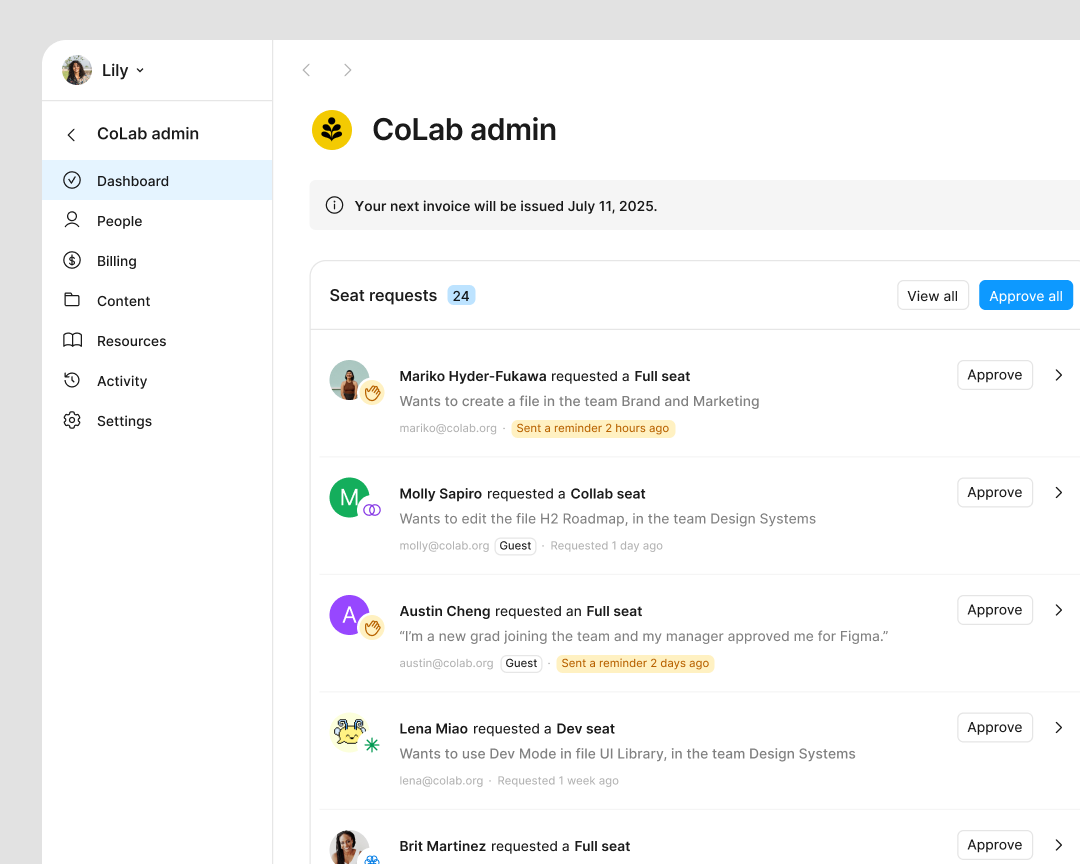The width and height of the screenshot is (1080, 864).
Task: Click the Guest badge on Austin Cheng's request
Action: pyautogui.click(x=520, y=663)
